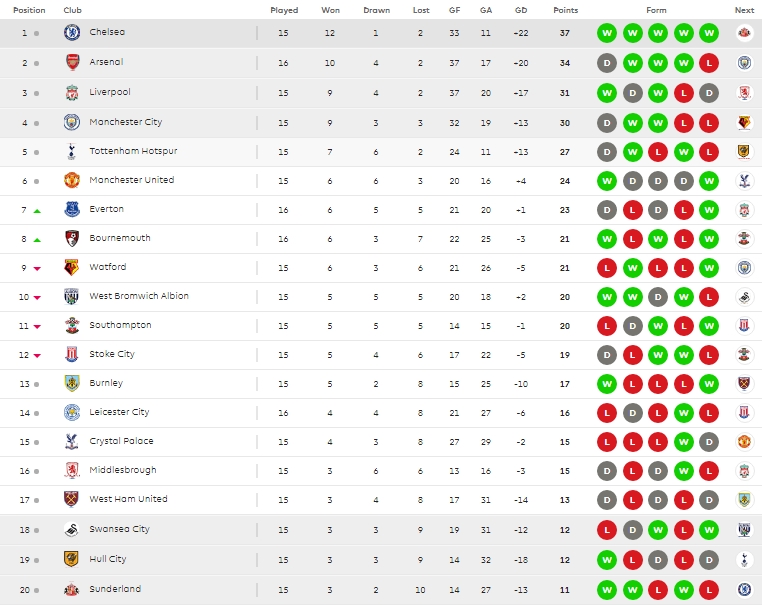Image resolution: width=762 pixels, height=605 pixels.
Task: Click the Chelsea club crest icon
Action: (72, 33)
